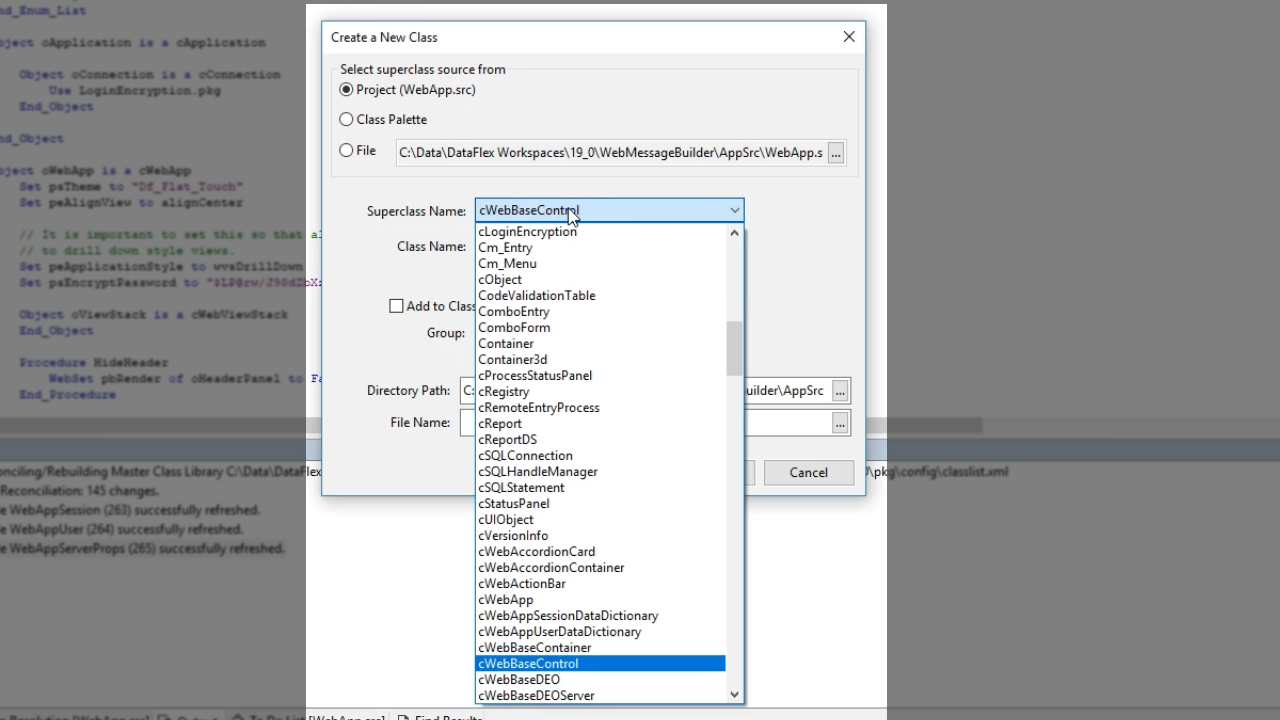This screenshot has width=1280, height=720.
Task: Click the dropdown list scroll-up arrow
Action: pos(734,233)
